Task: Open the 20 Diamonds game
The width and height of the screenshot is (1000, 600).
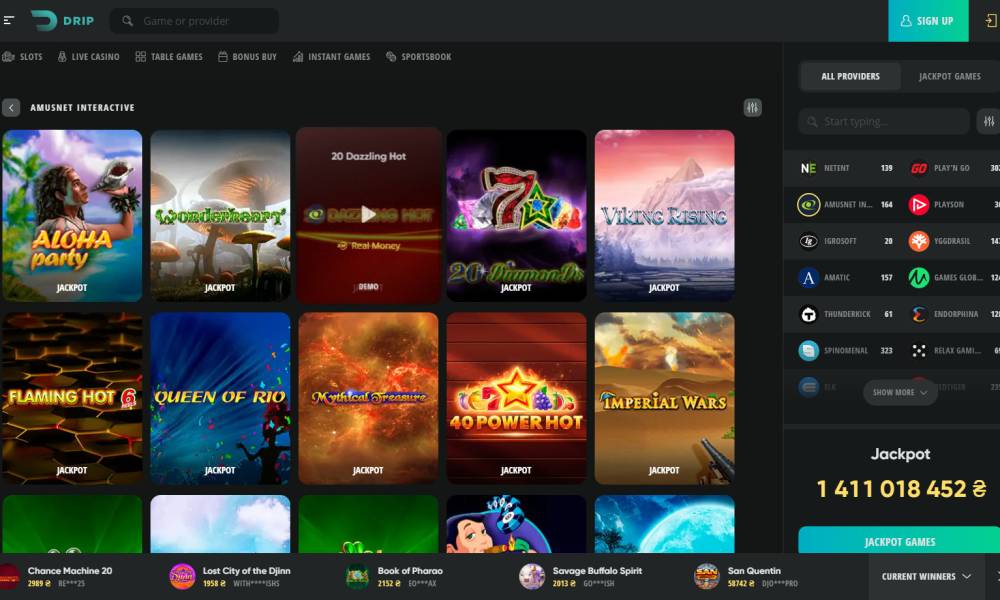Action: point(516,216)
